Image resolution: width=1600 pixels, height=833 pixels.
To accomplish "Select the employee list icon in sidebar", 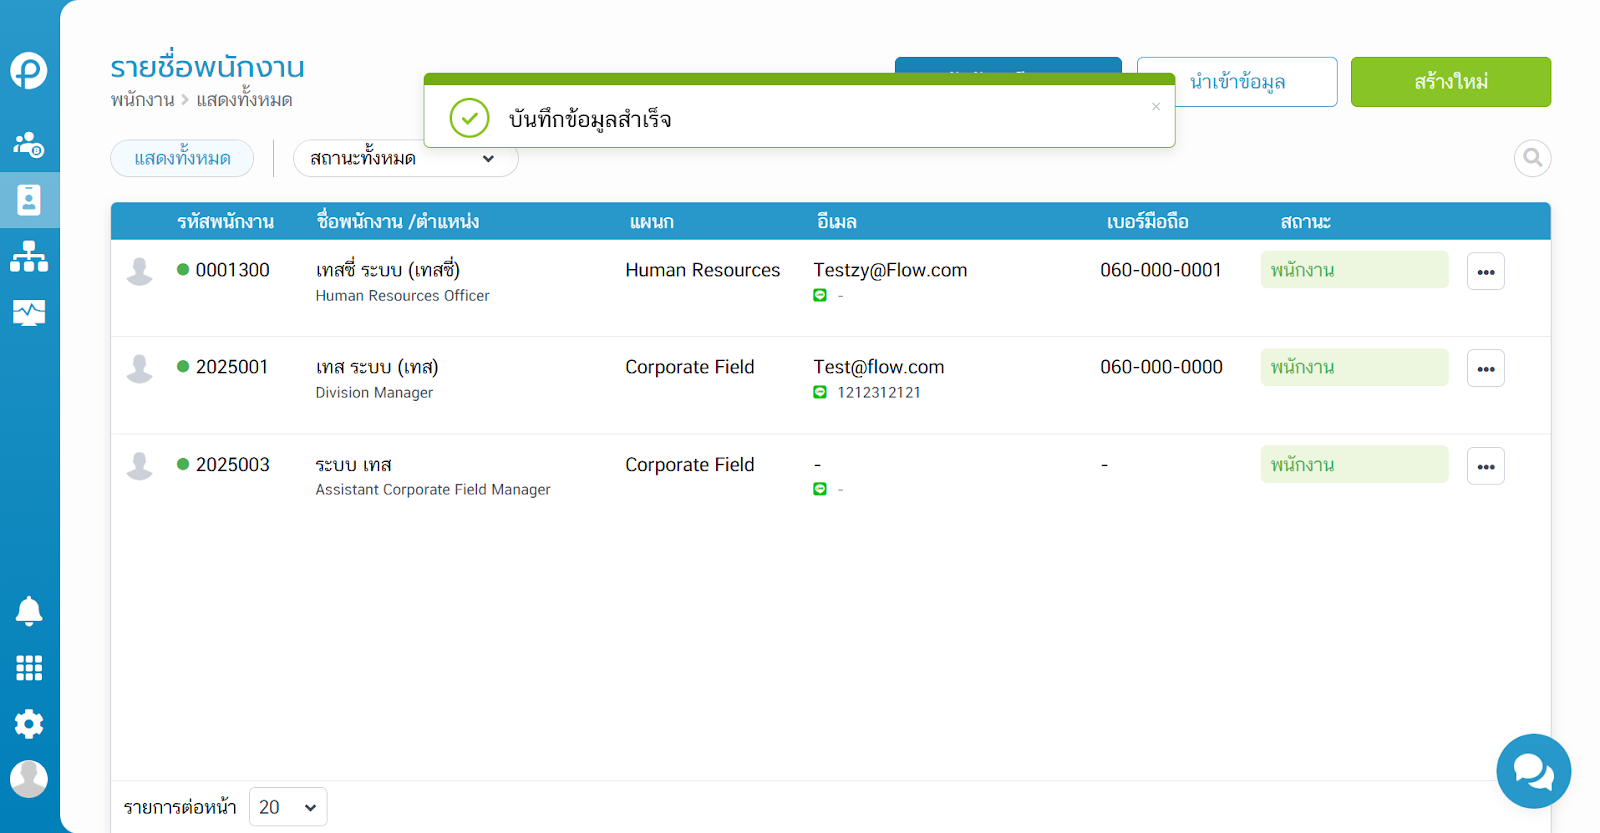I will [29, 201].
